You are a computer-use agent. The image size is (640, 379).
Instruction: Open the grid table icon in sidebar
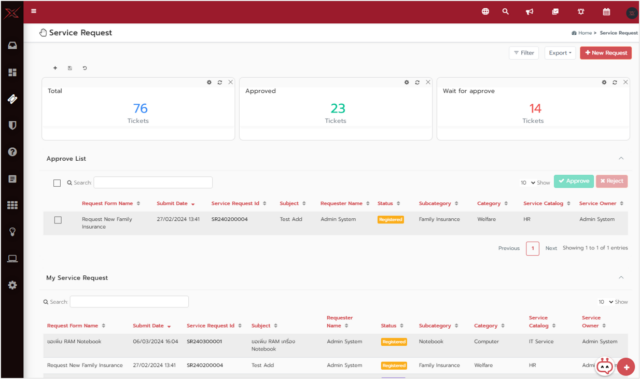[12, 205]
